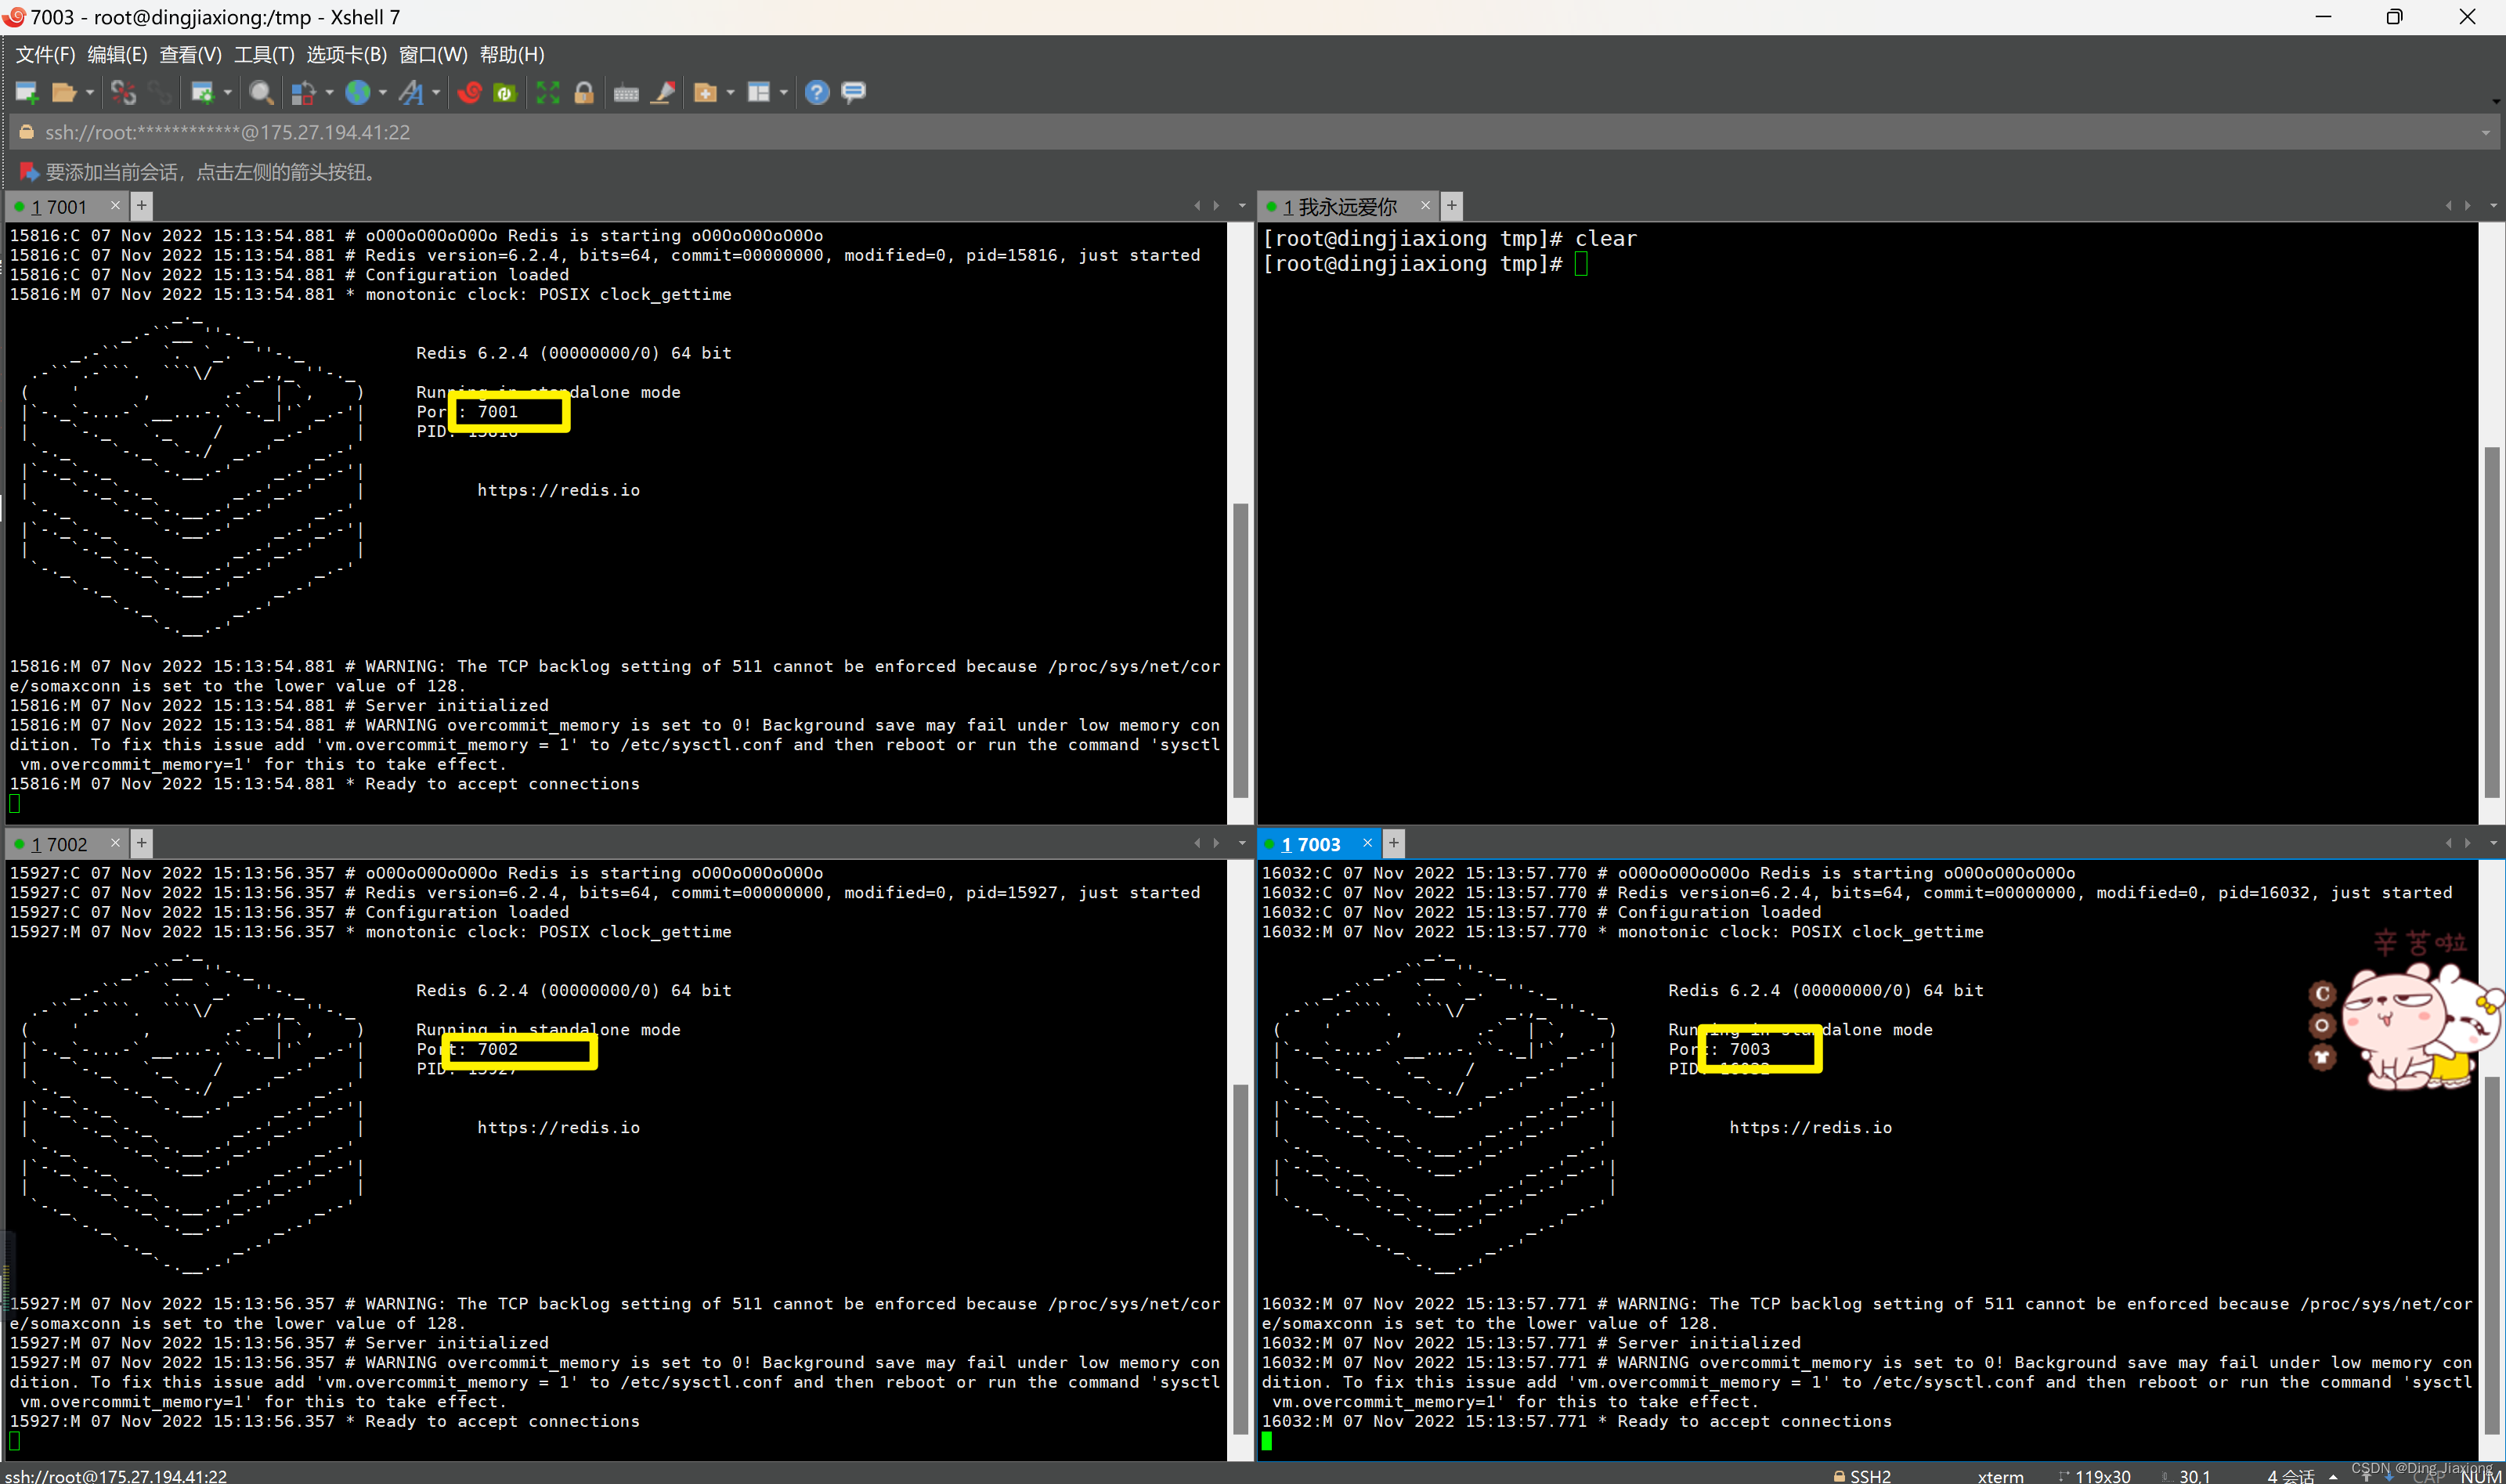This screenshot has width=2506, height=1484.
Task: Add a new tab beside tab 7002
Action: (142, 843)
